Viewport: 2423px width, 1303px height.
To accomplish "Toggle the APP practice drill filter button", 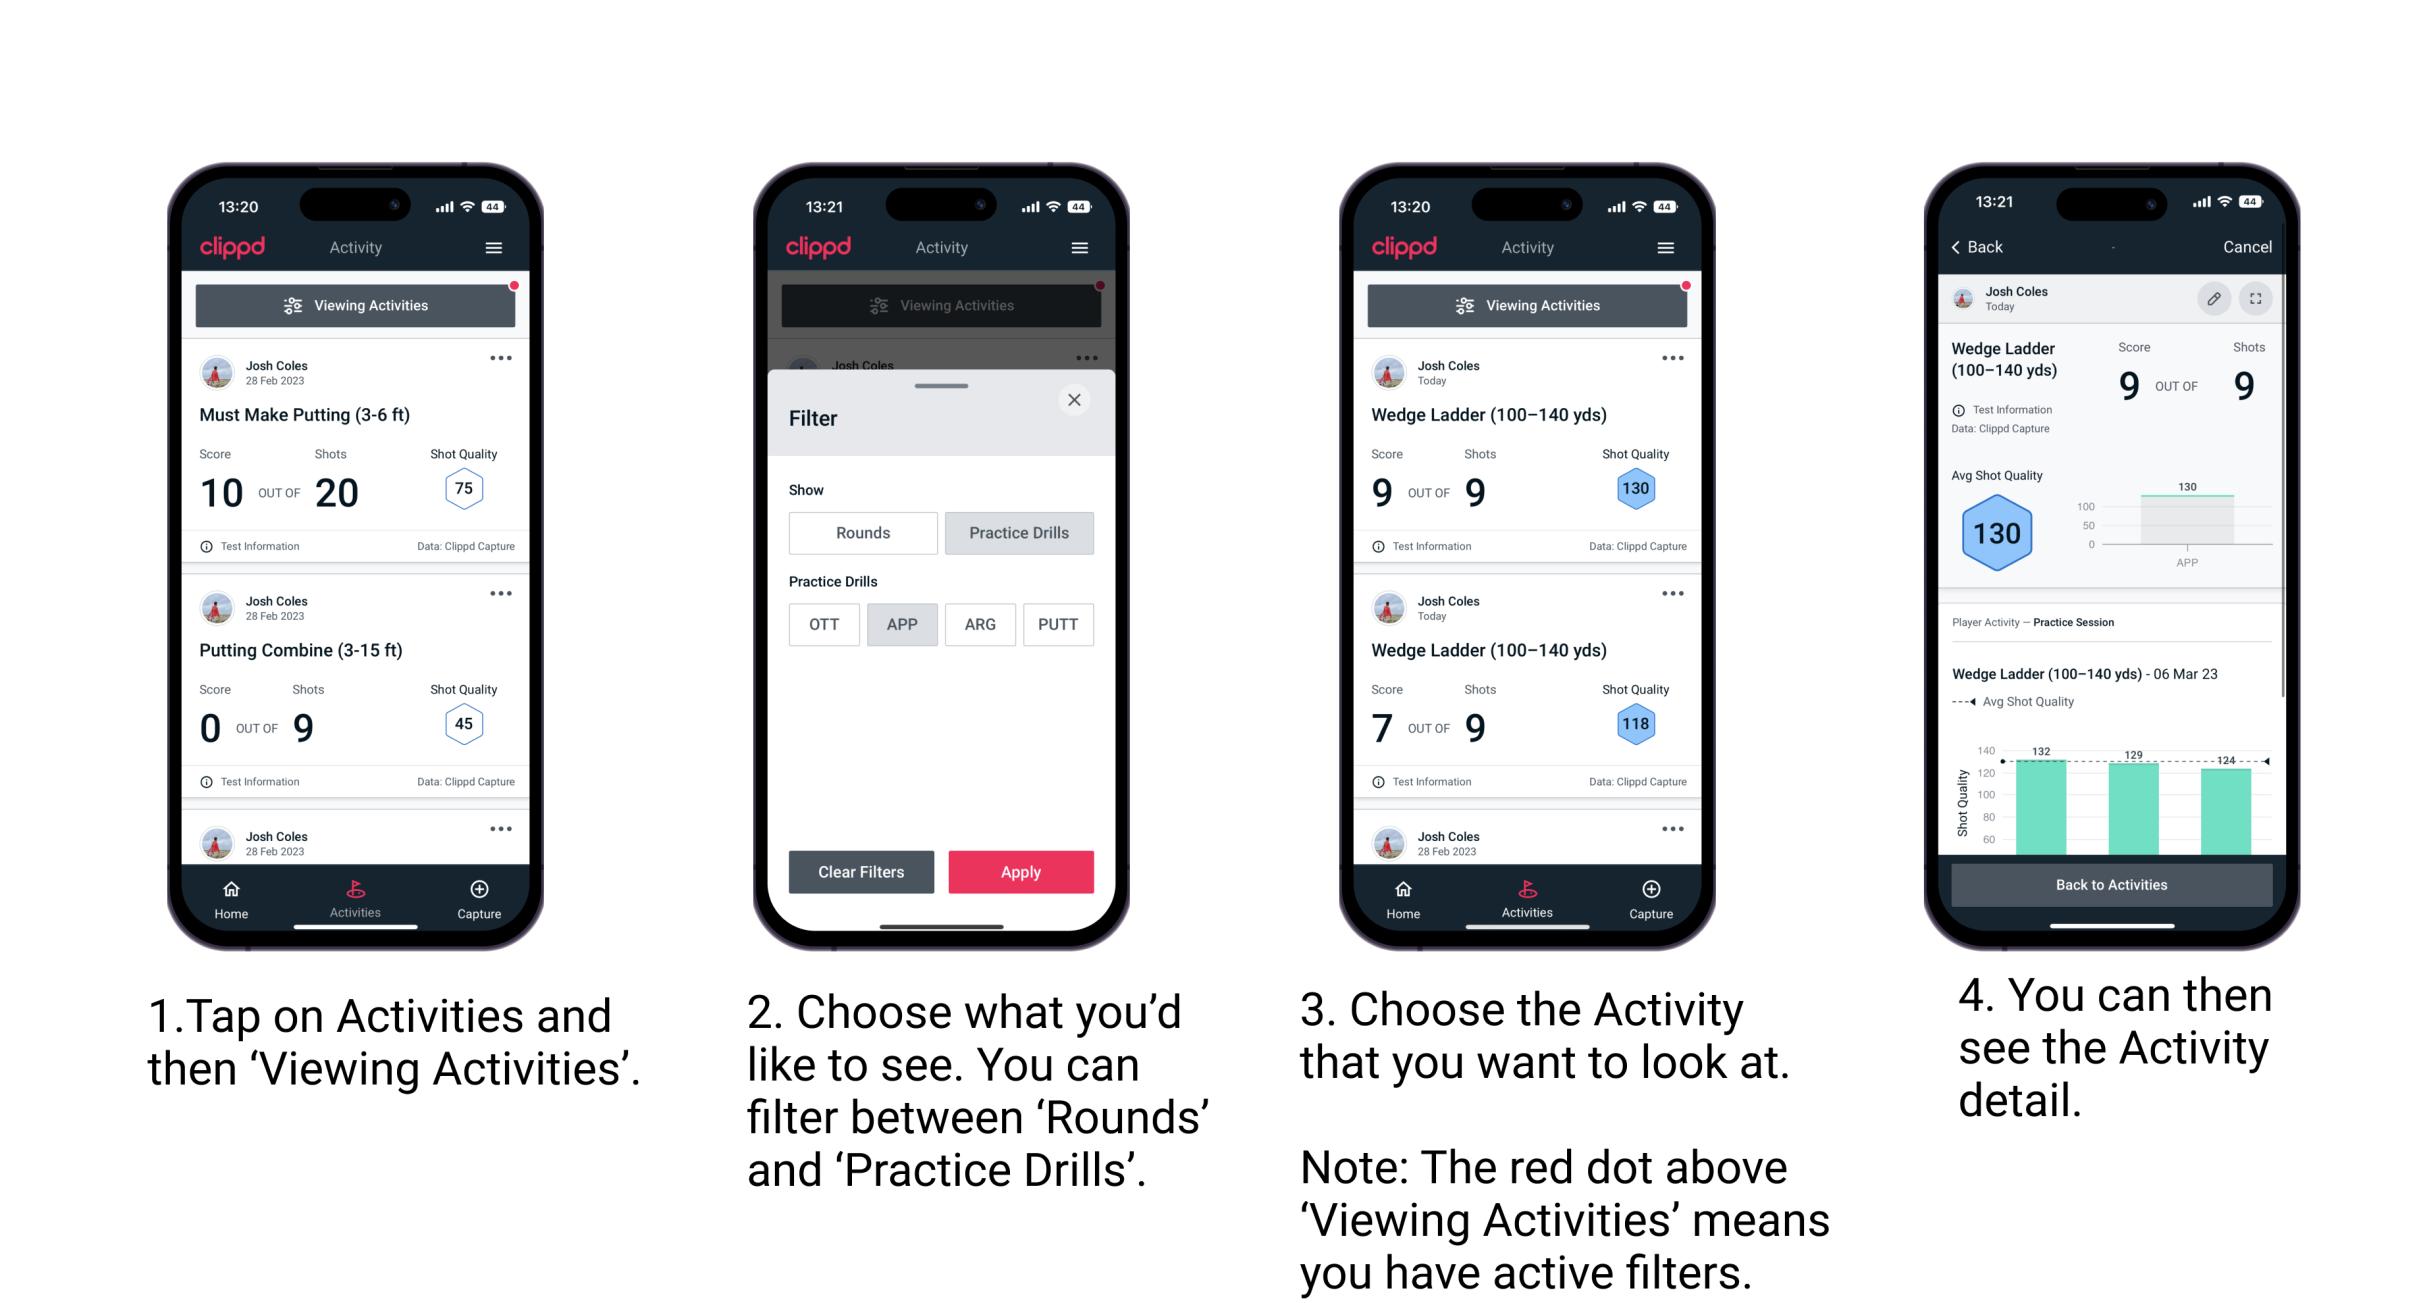I will [x=902, y=624].
